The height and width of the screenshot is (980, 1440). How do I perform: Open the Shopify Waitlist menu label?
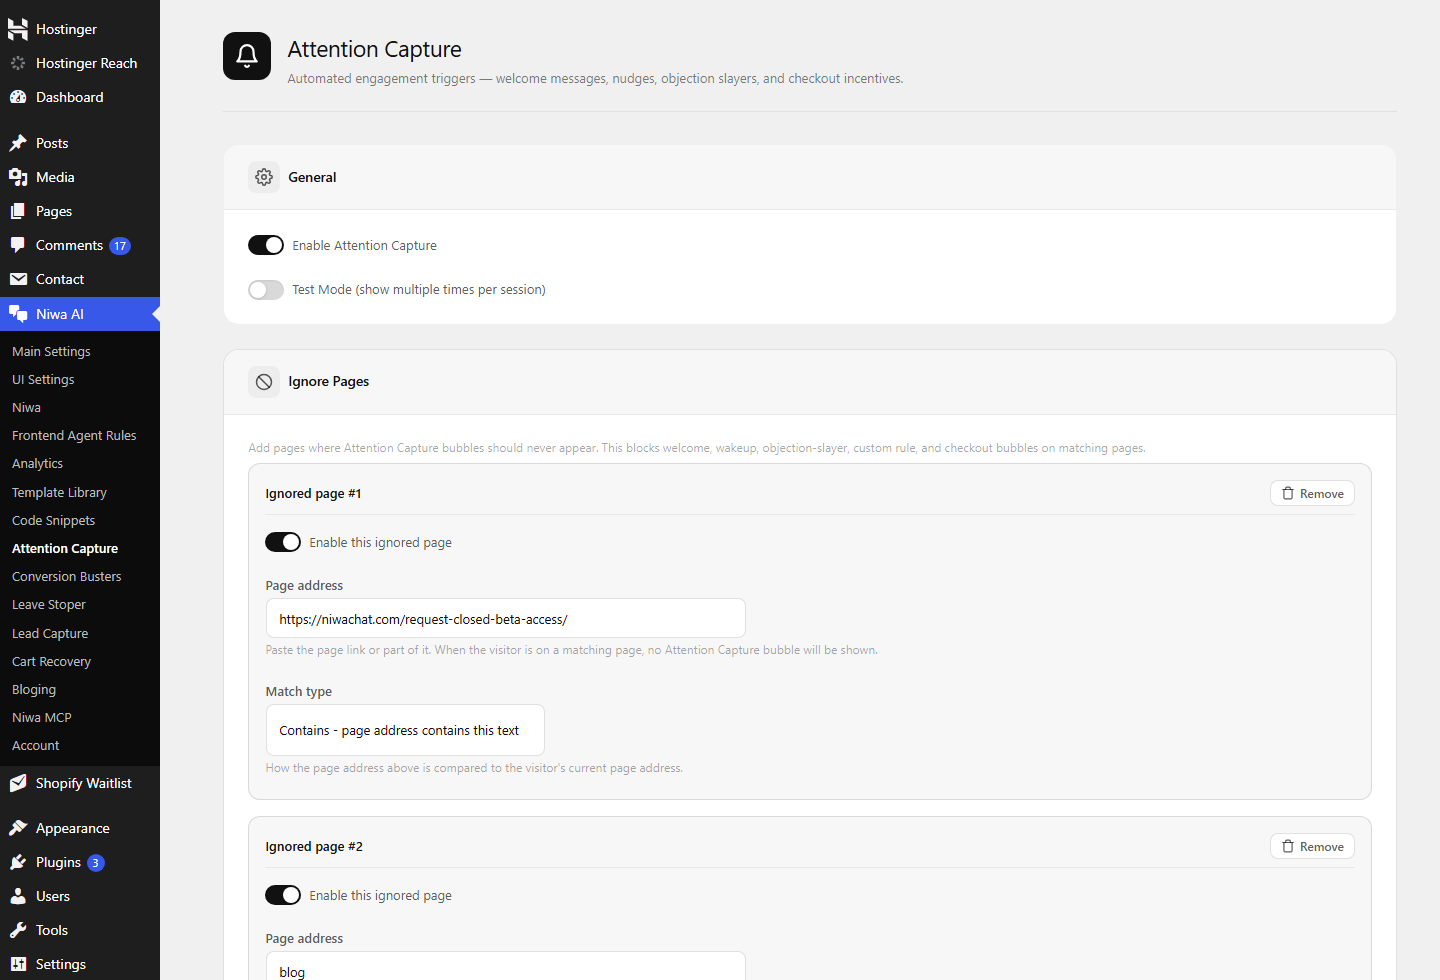coord(84,783)
